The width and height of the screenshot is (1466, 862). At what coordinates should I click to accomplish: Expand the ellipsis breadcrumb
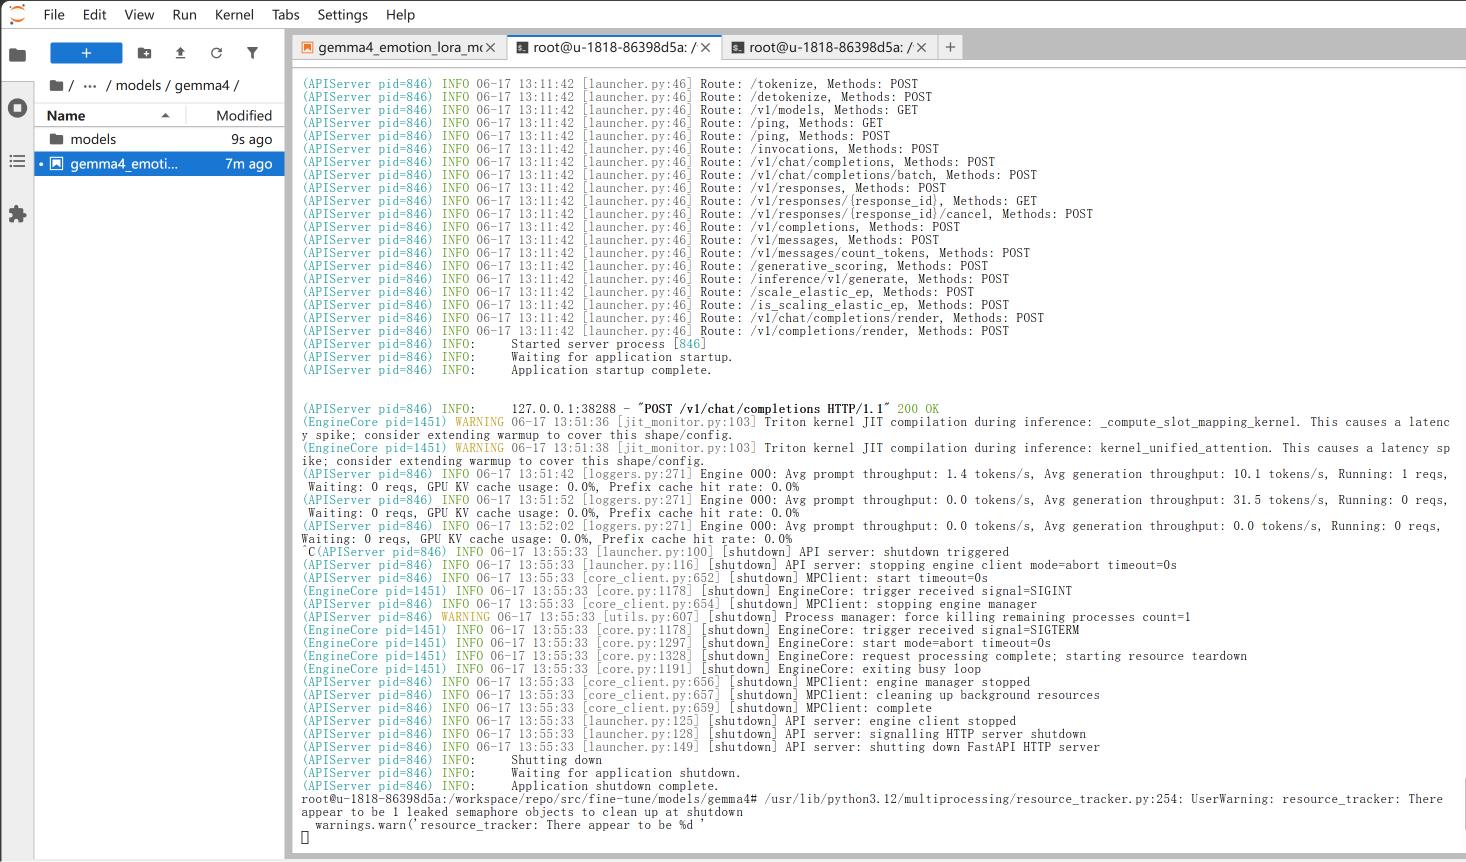tap(90, 86)
